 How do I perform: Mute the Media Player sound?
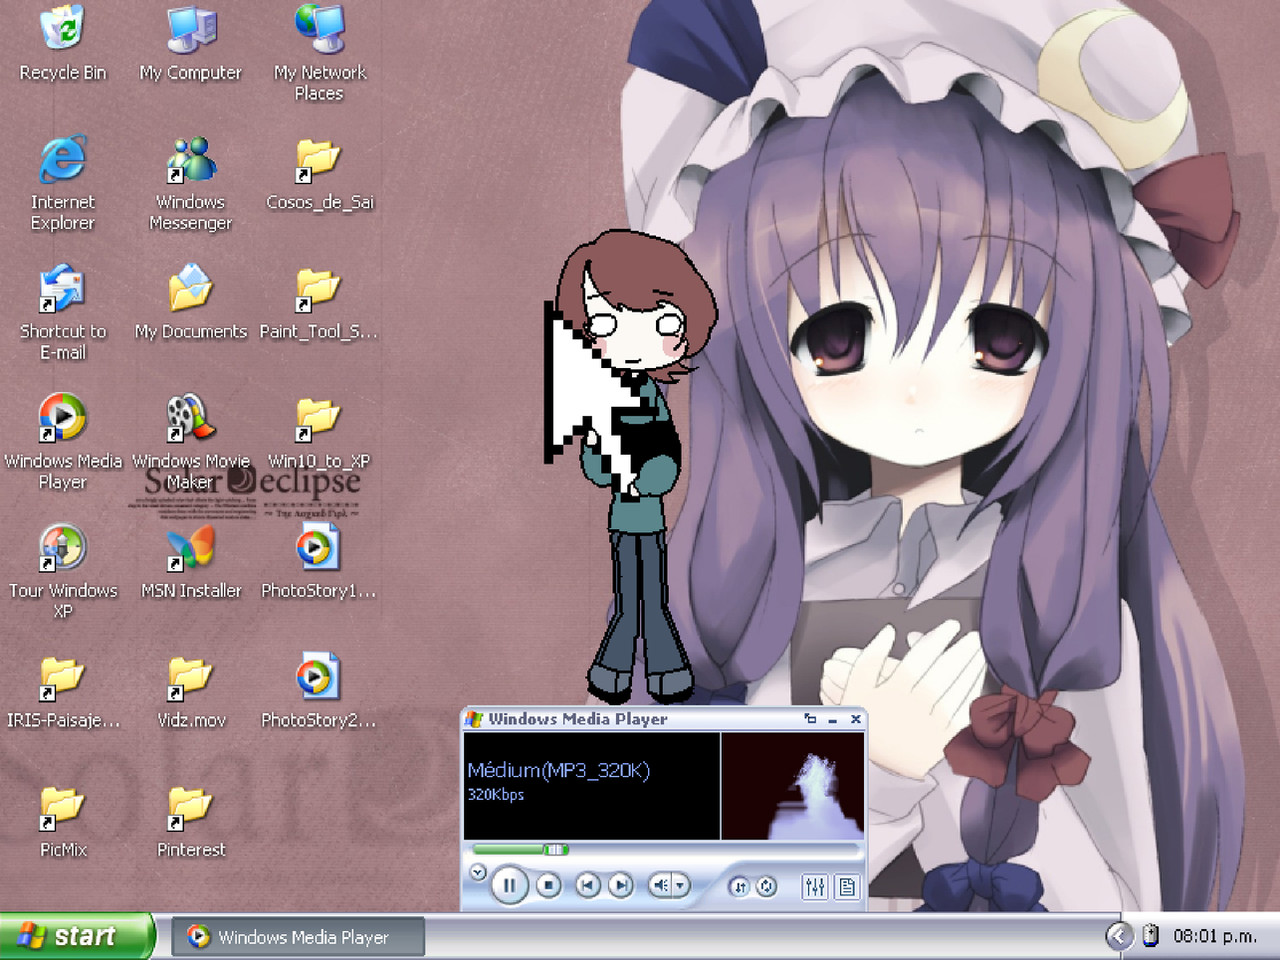click(x=660, y=885)
